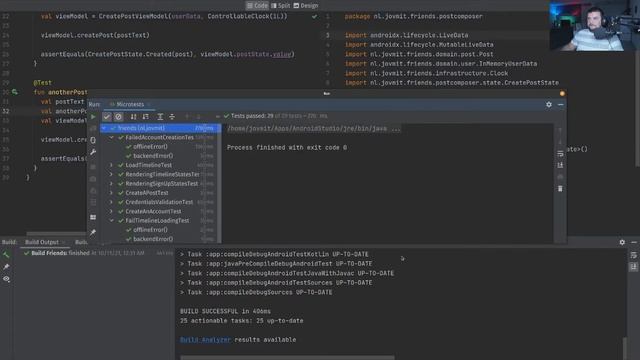Image resolution: width=640 pixels, height=360 pixels.
Task: Collapse all test tree nodes
Action: pos(172,117)
